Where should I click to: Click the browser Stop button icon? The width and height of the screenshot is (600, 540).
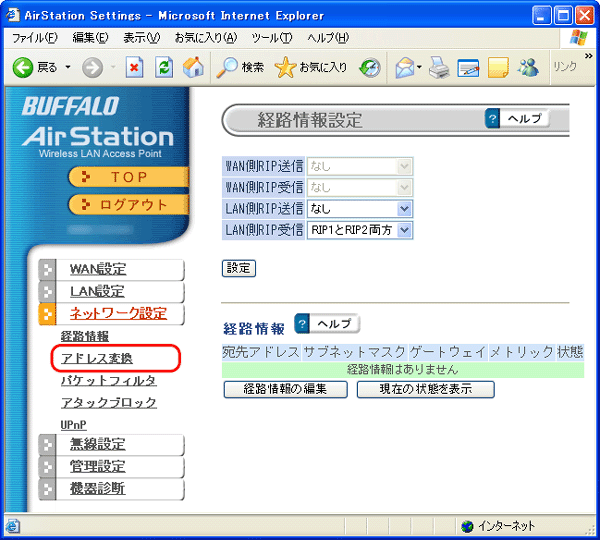click(135, 68)
